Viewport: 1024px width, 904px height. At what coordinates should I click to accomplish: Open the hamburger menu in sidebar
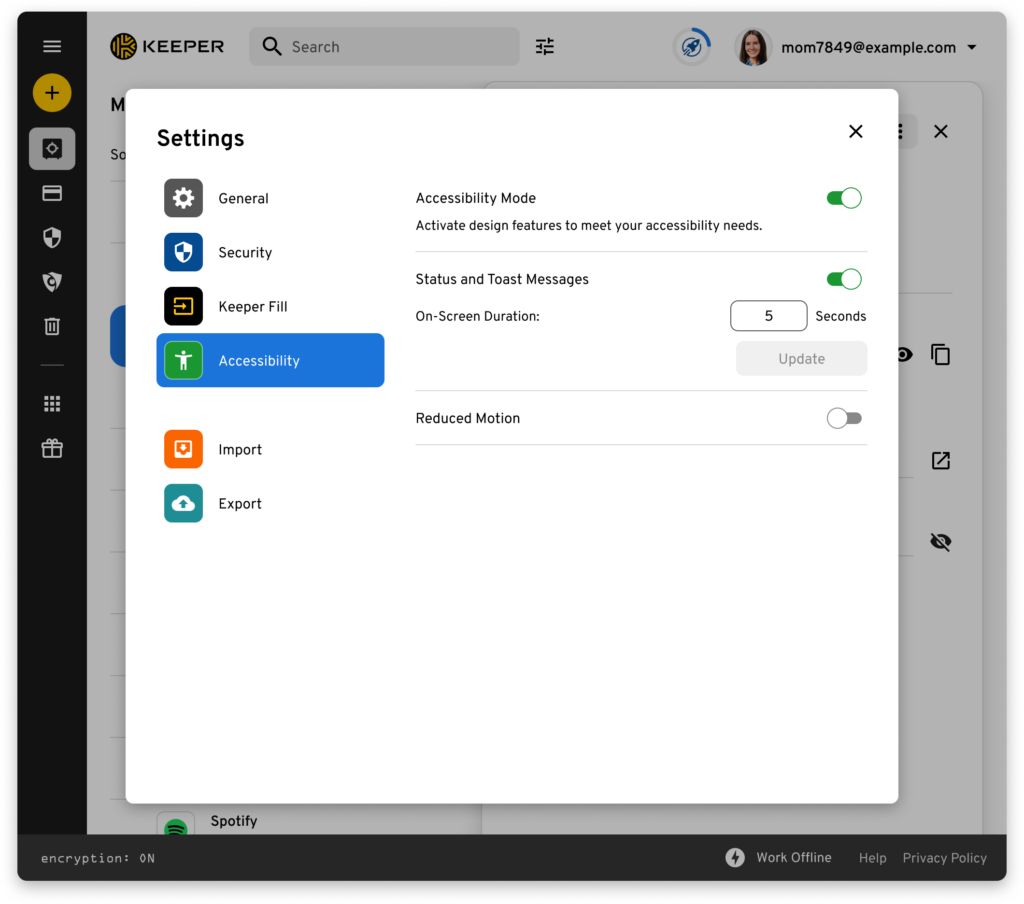[x=52, y=47]
